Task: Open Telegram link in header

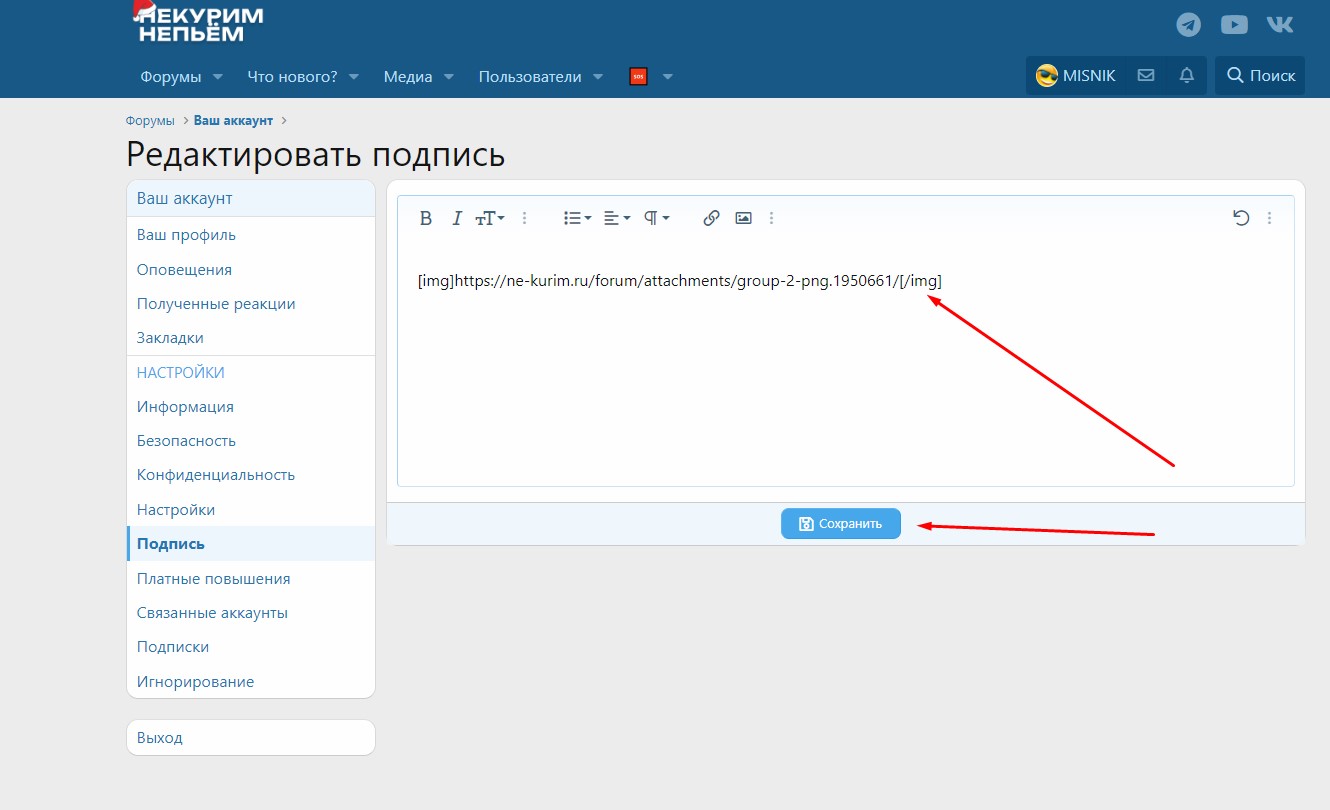Action: coord(1189,25)
